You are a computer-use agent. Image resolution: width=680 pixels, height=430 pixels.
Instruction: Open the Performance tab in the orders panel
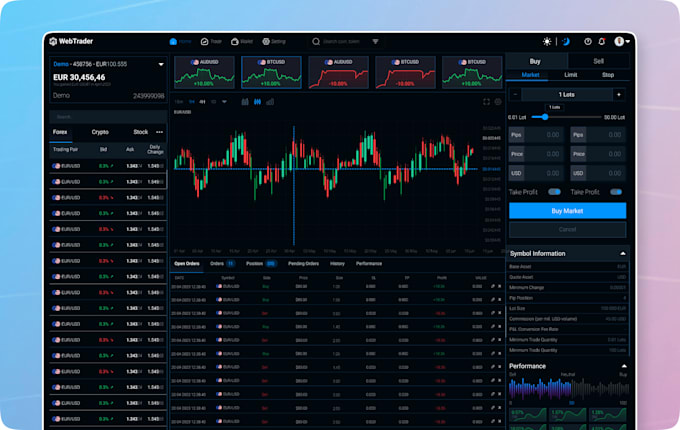(369, 264)
